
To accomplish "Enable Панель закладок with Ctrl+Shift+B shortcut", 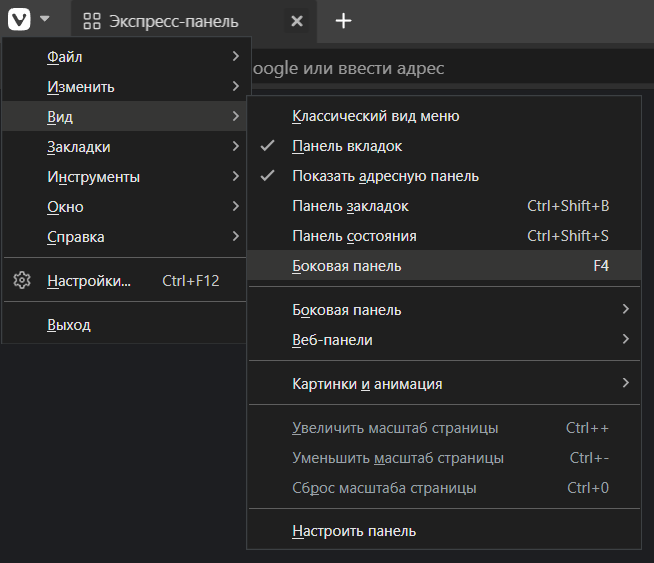I will click(350, 206).
